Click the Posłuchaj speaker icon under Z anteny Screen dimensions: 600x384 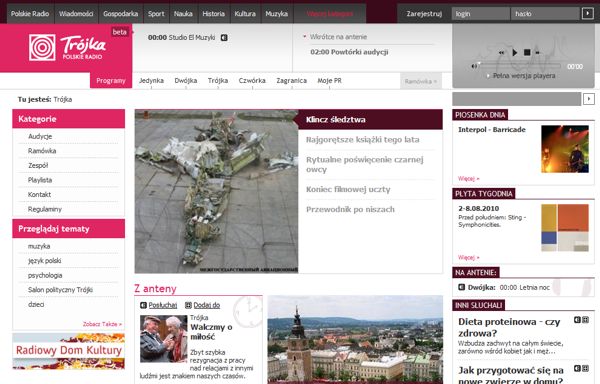143,305
